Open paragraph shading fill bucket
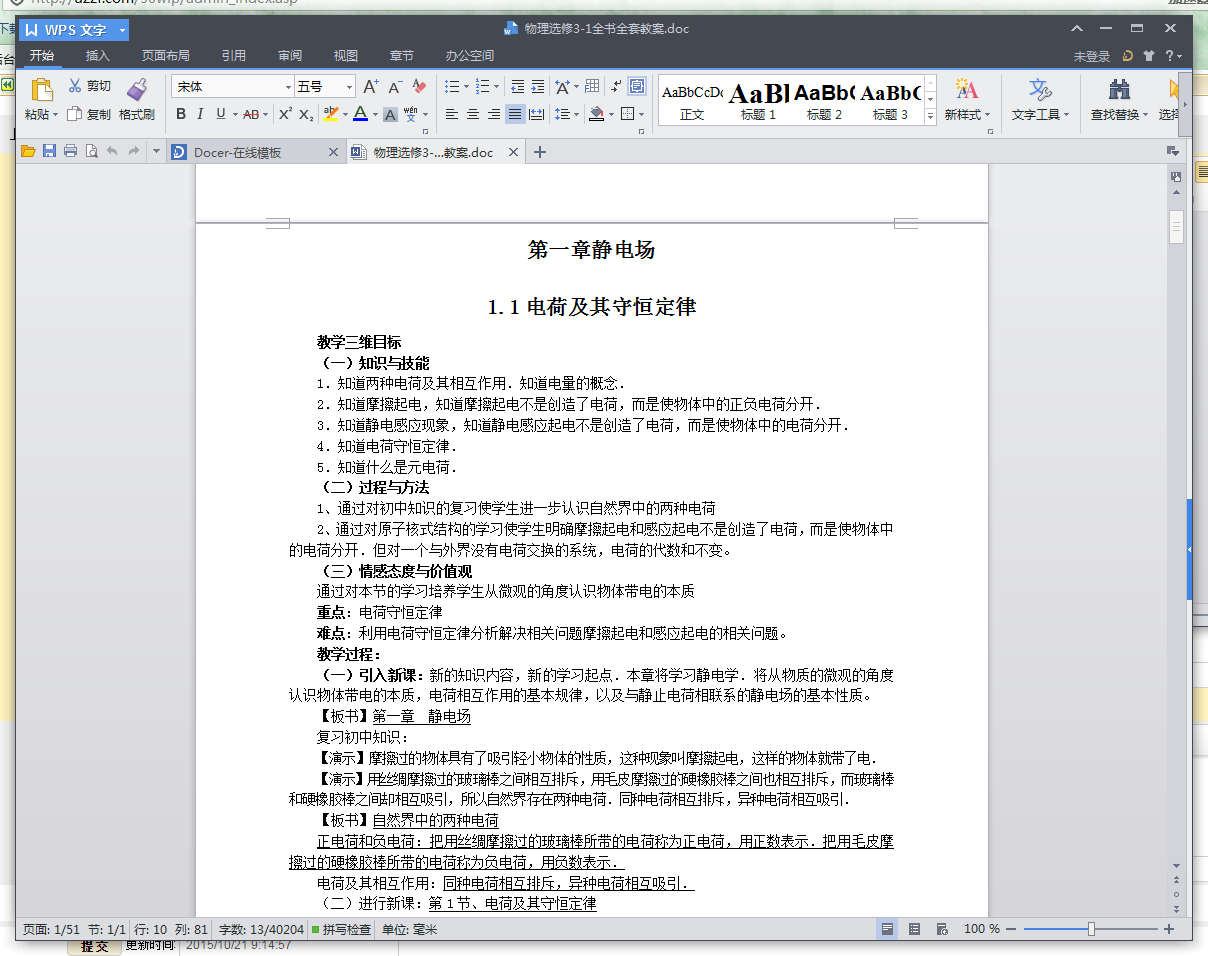This screenshot has height=956, width=1208. click(x=596, y=114)
